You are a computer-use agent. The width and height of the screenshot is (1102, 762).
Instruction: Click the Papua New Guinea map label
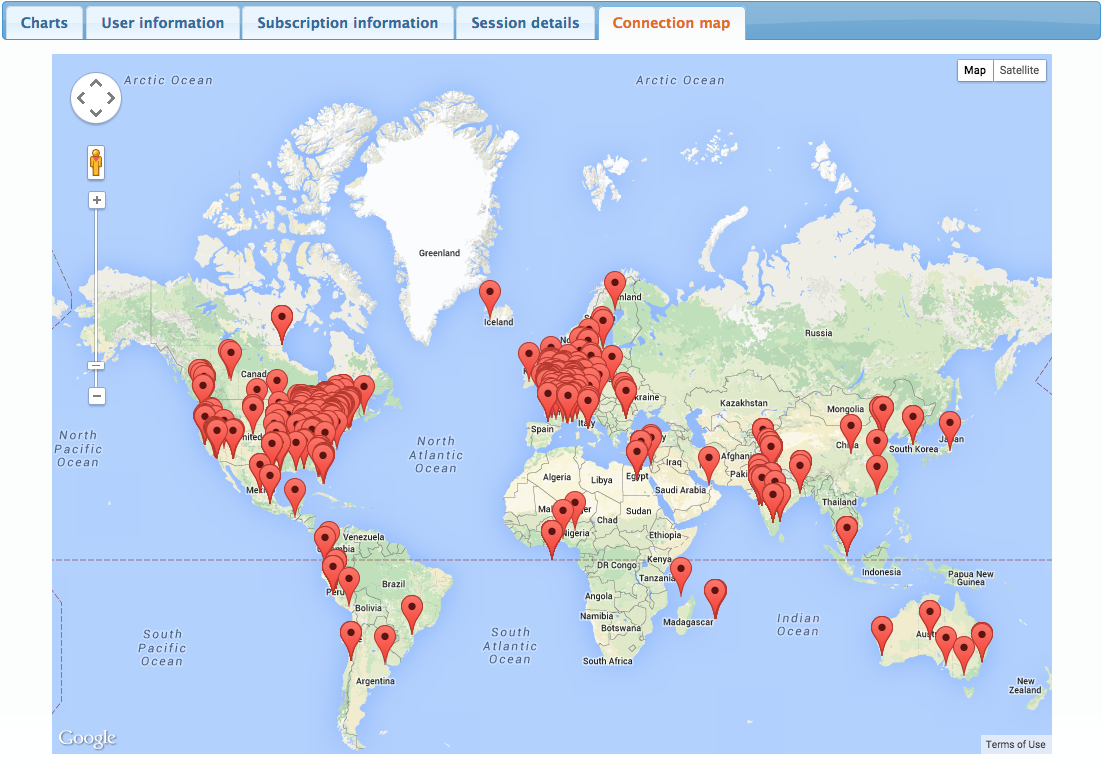click(971, 578)
